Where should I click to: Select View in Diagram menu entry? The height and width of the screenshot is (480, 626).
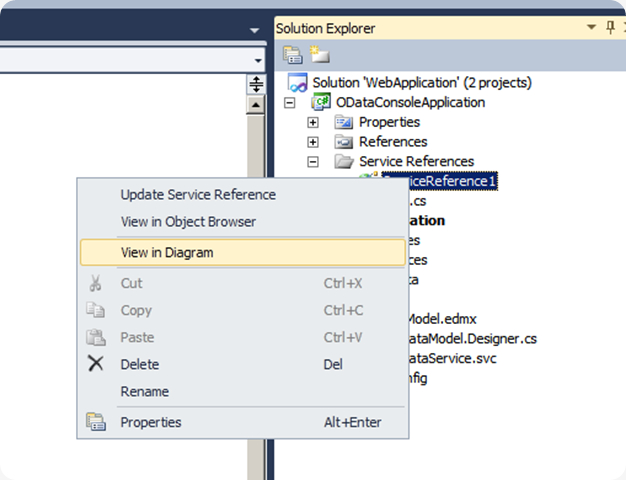[x=167, y=253]
